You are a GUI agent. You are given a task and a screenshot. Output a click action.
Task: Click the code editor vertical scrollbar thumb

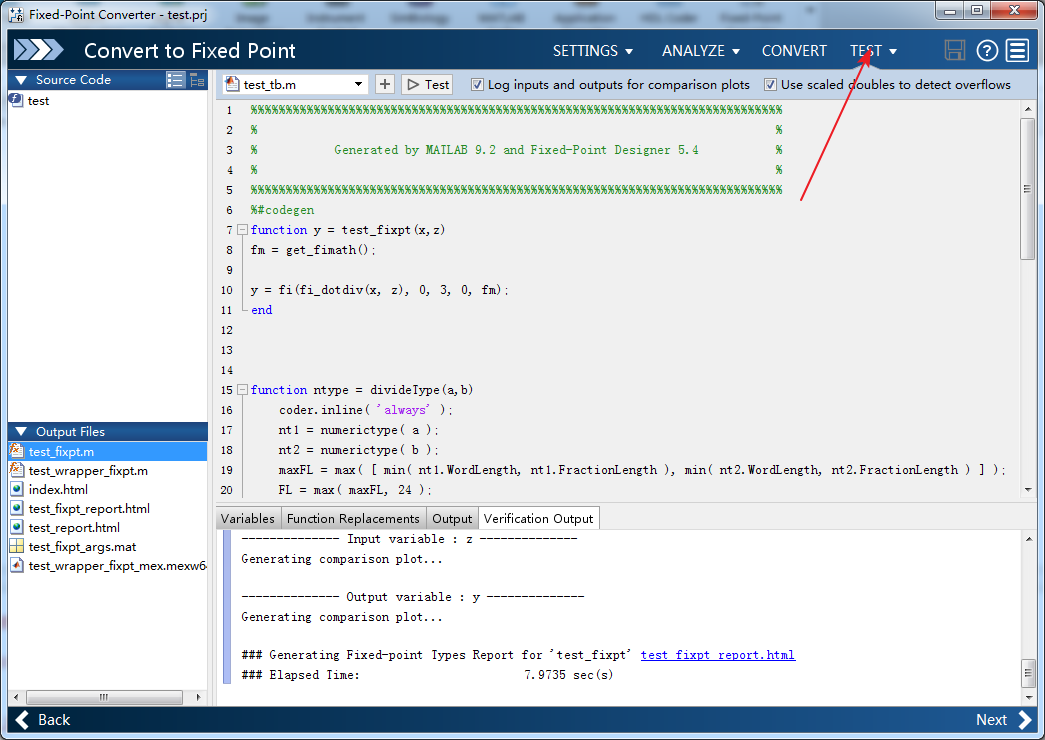(1027, 189)
